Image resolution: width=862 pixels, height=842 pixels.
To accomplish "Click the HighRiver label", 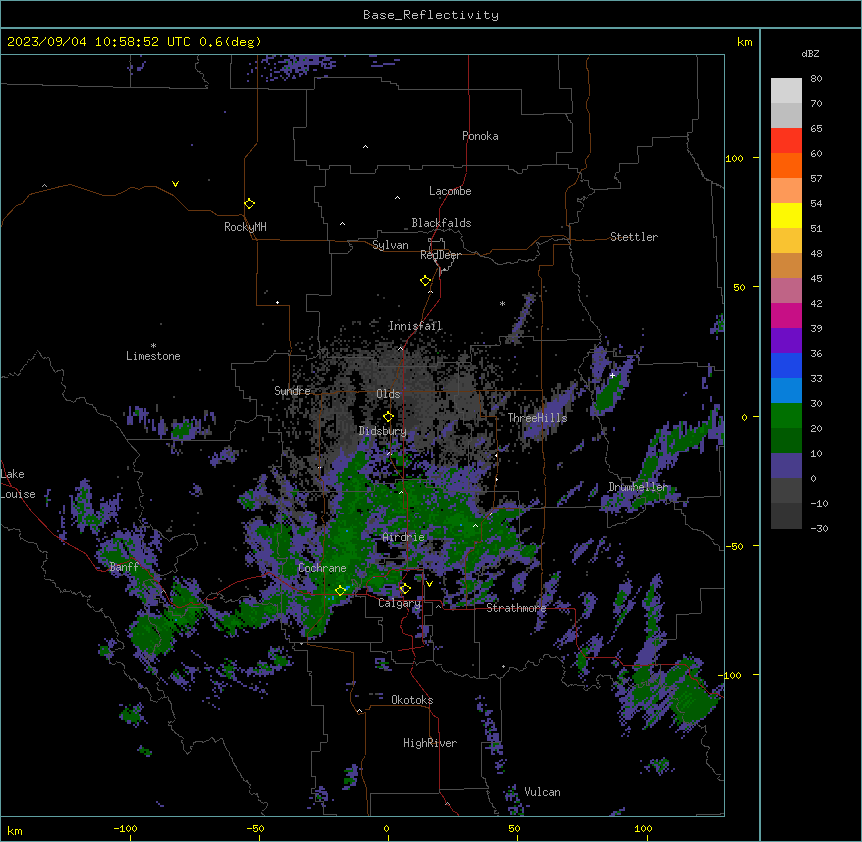I will 430,743.
